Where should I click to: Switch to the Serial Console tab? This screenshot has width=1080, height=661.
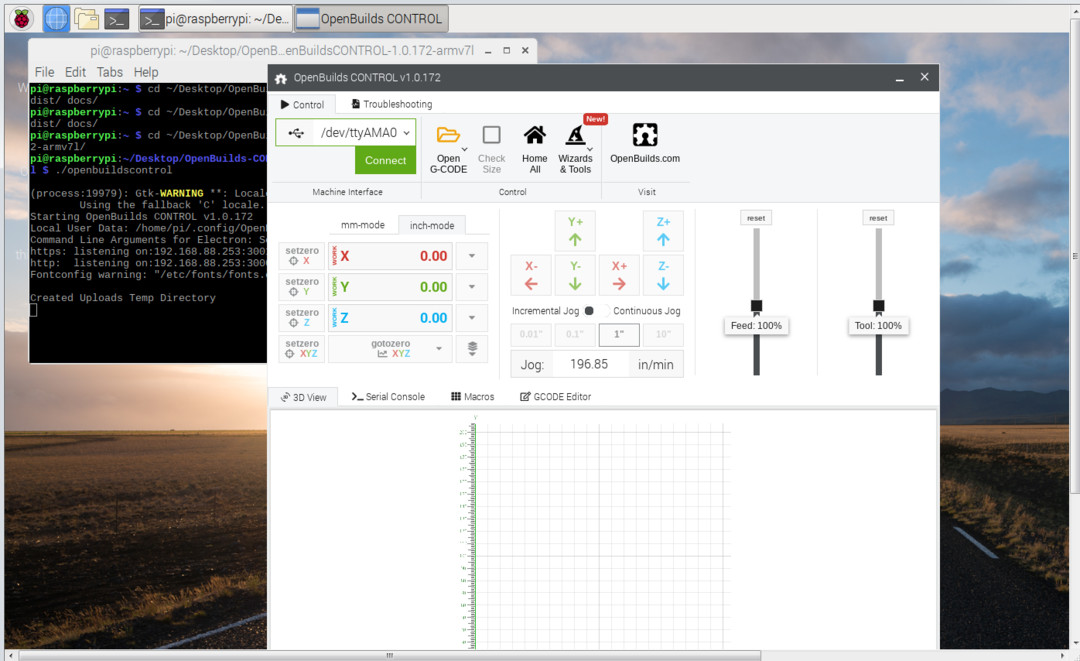(x=388, y=397)
